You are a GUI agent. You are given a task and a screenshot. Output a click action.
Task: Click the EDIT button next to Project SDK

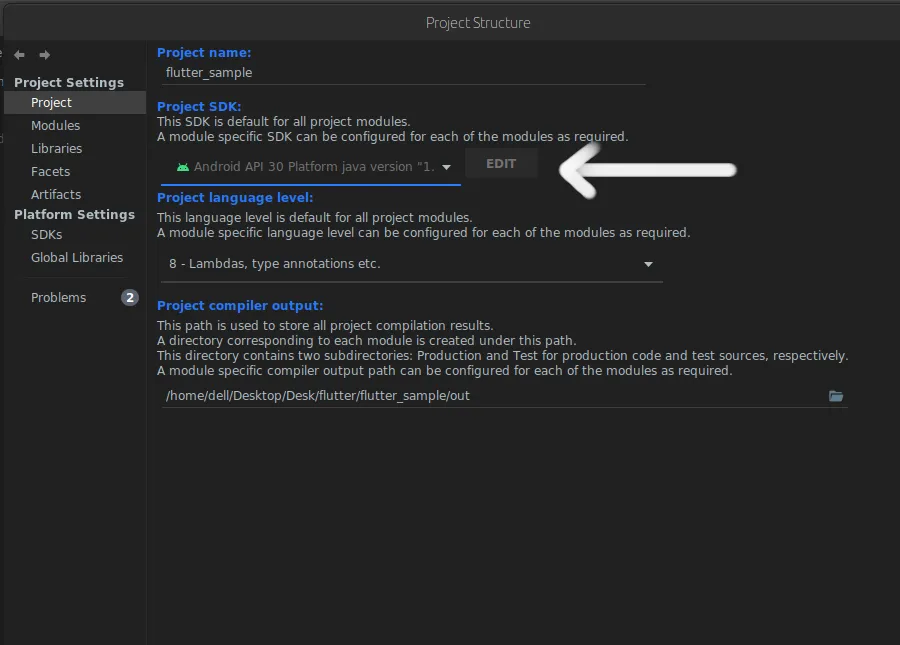pos(501,164)
